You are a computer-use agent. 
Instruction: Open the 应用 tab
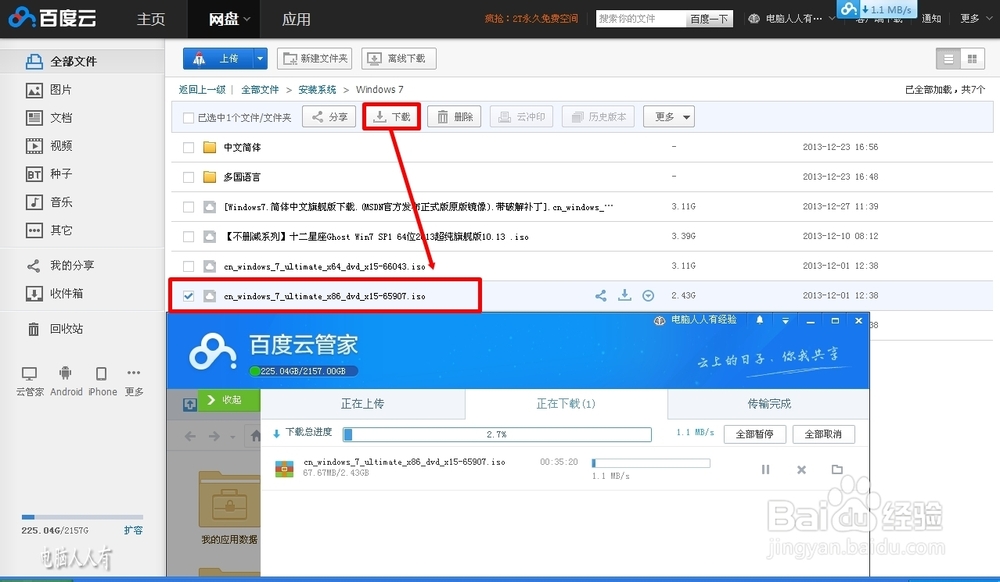[296, 19]
